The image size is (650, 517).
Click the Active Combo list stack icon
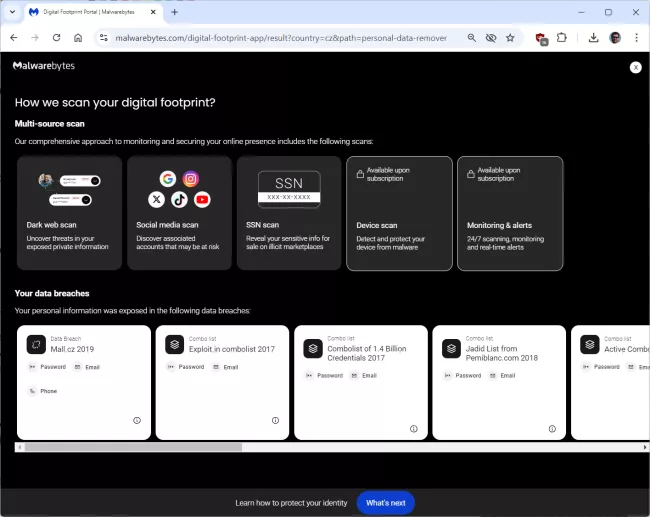tap(590, 345)
